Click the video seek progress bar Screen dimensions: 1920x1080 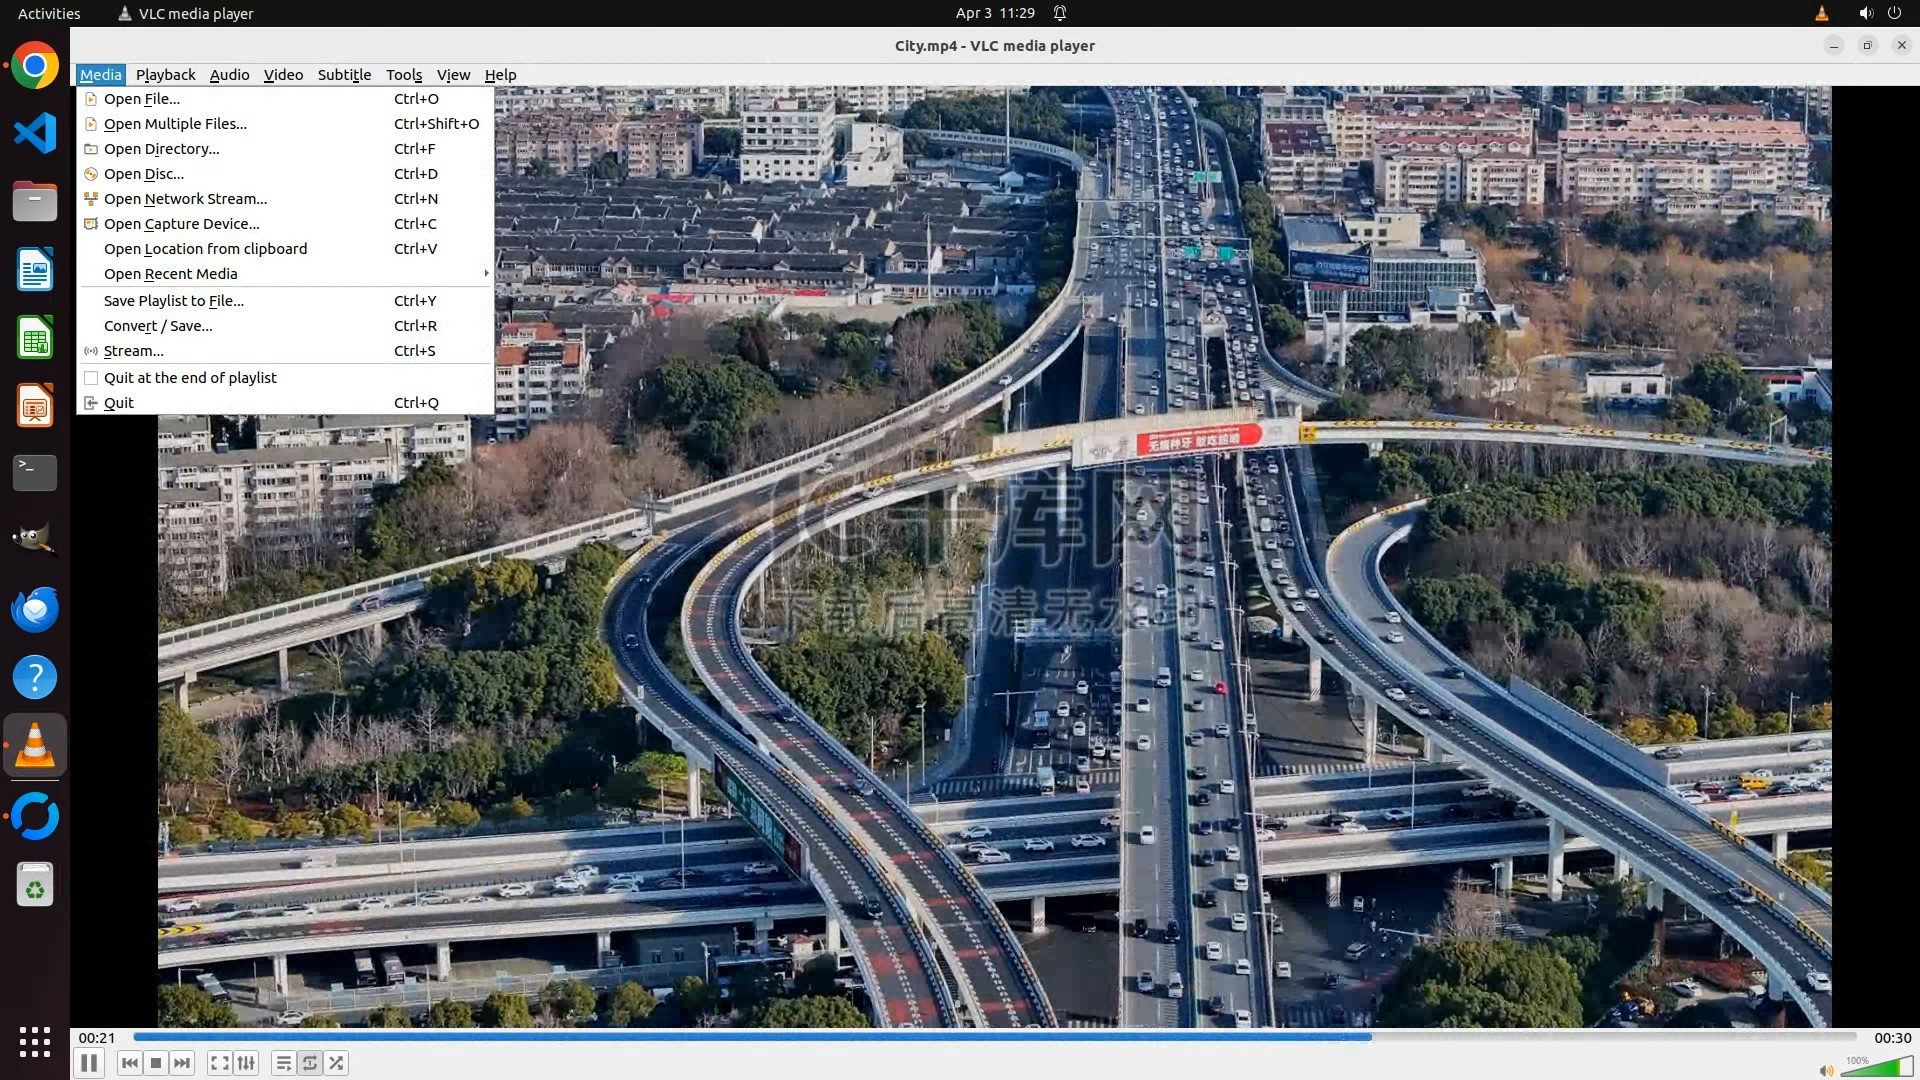click(x=995, y=1037)
